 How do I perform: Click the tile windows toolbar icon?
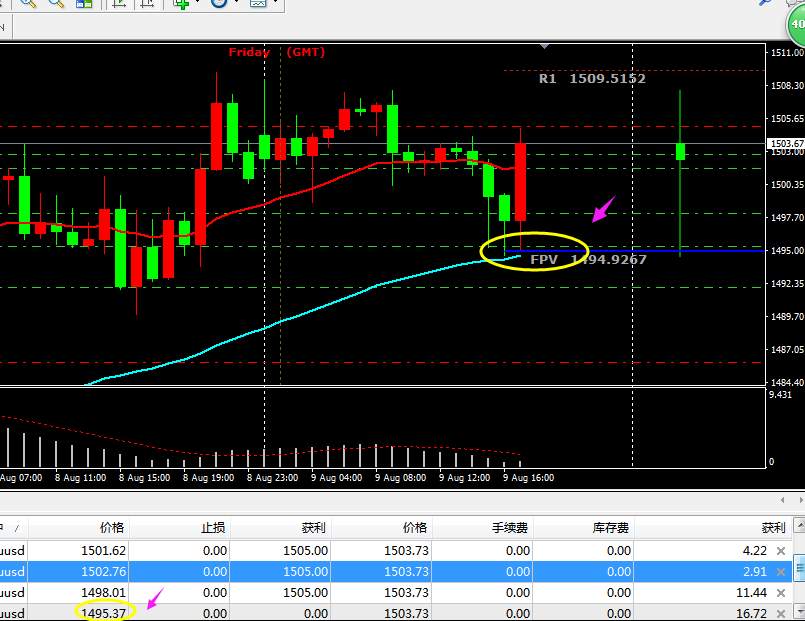coord(84,3)
